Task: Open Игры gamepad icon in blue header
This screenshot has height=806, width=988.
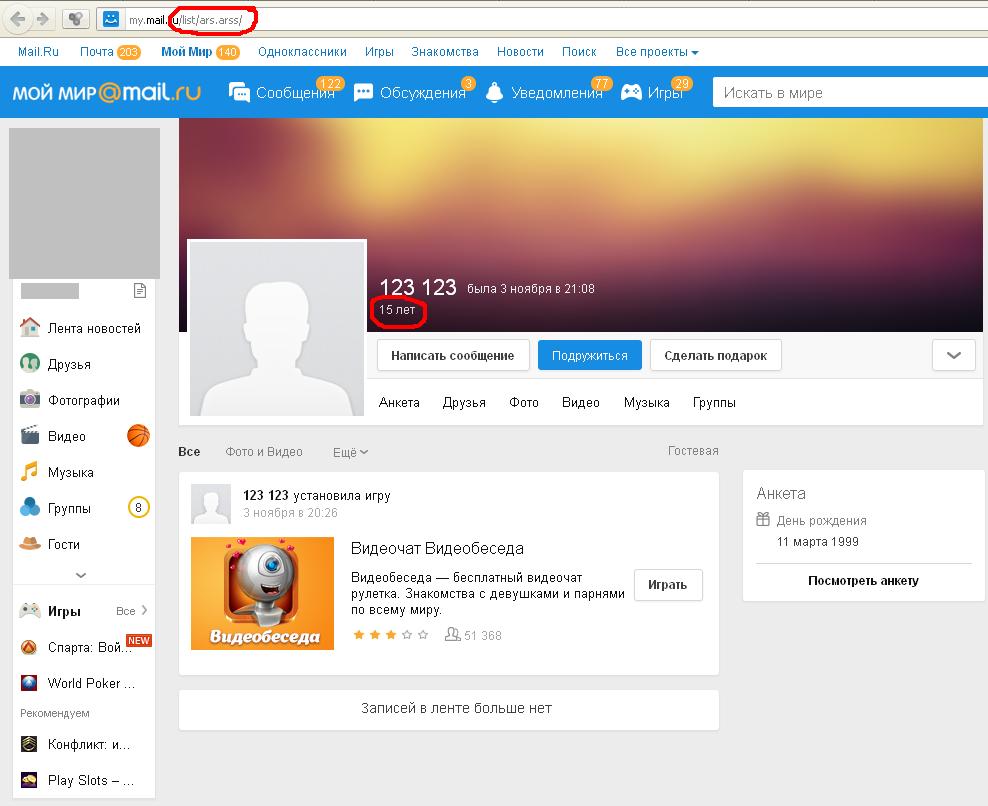Action: click(x=631, y=92)
